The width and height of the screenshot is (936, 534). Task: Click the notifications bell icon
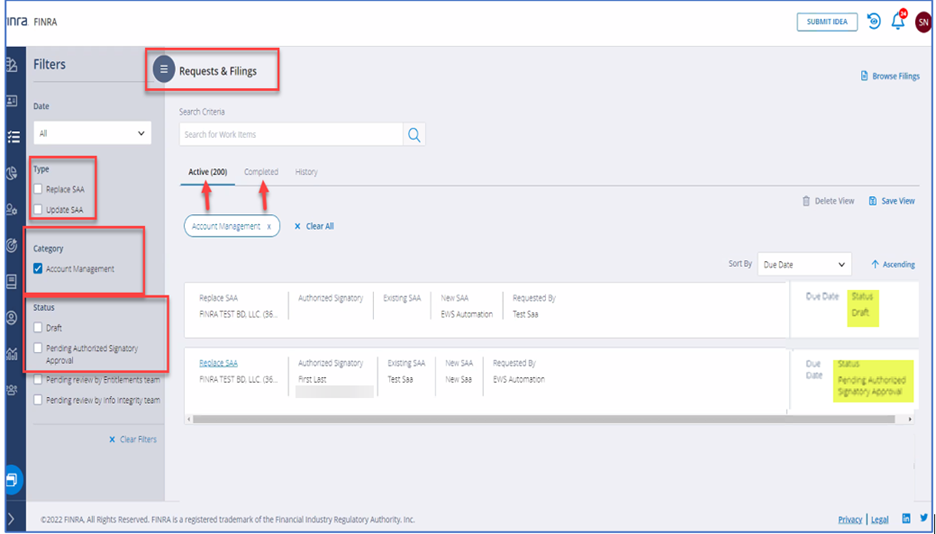[x=897, y=22]
